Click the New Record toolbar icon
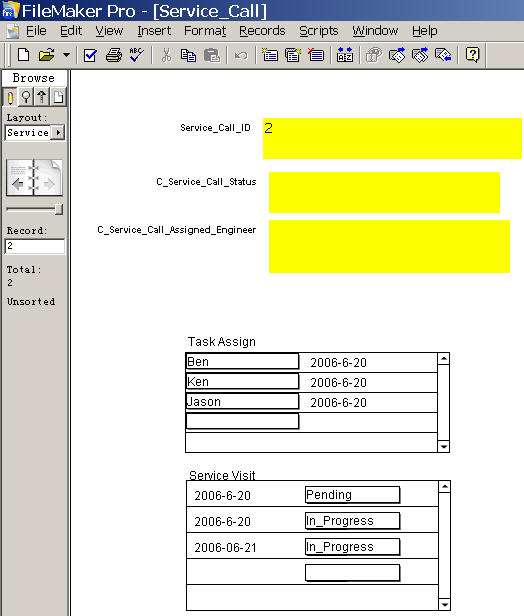The height and width of the screenshot is (616, 524). click(x=270, y=55)
